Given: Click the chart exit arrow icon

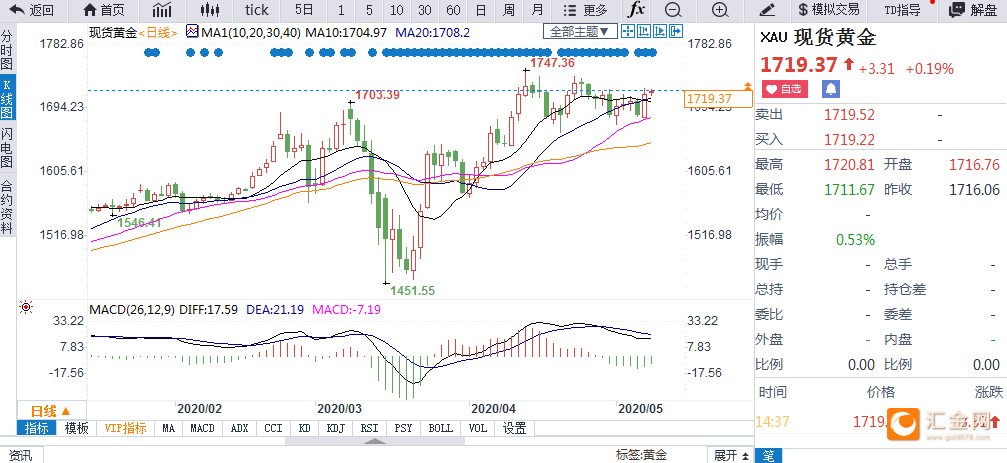Looking at the screenshot, I should (676, 31).
